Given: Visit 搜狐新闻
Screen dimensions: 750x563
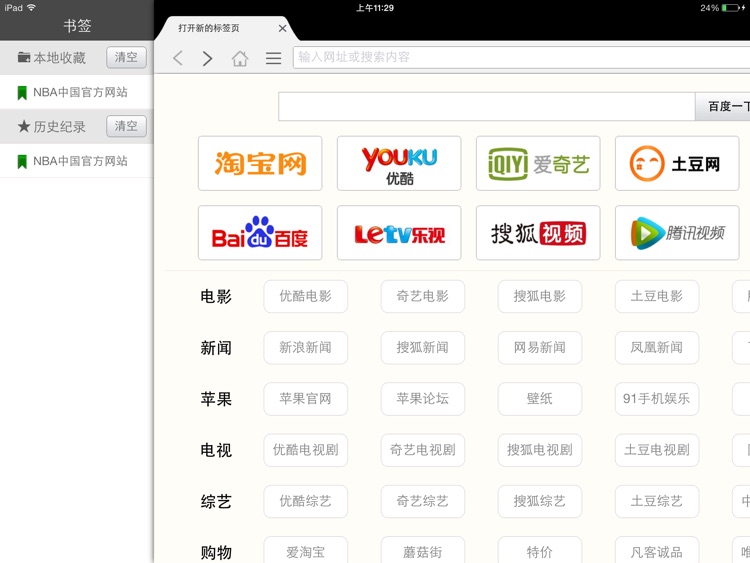Looking at the screenshot, I should tap(423, 348).
